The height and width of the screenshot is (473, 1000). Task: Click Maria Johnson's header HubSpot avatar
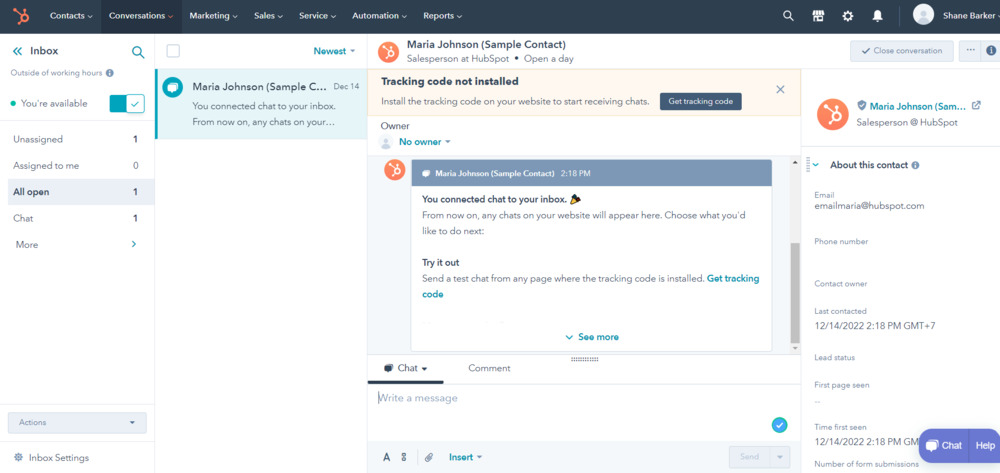click(388, 52)
